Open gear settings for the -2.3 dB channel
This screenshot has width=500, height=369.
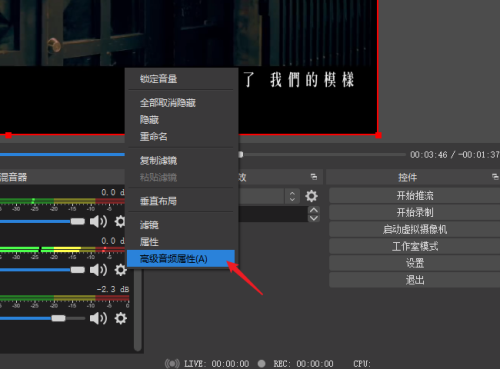[120, 318]
